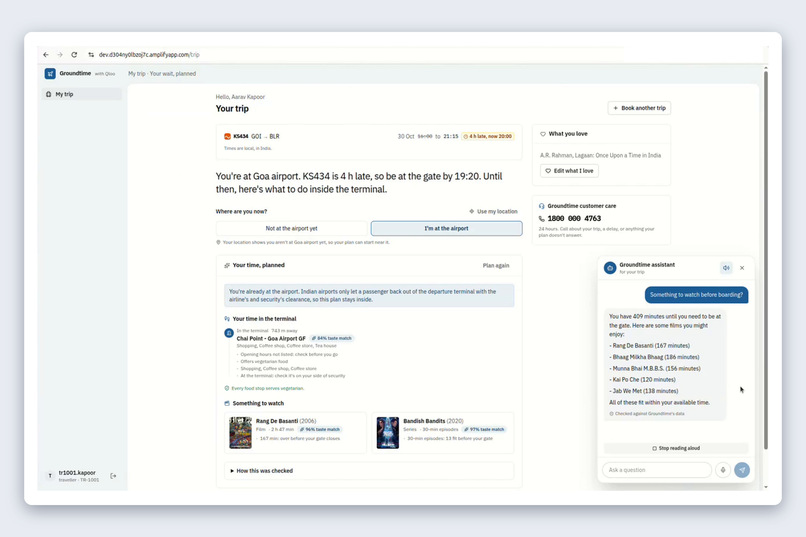Click the location pin icon under the location toggle
This screenshot has height=537, width=806.
click(x=218, y=242)
